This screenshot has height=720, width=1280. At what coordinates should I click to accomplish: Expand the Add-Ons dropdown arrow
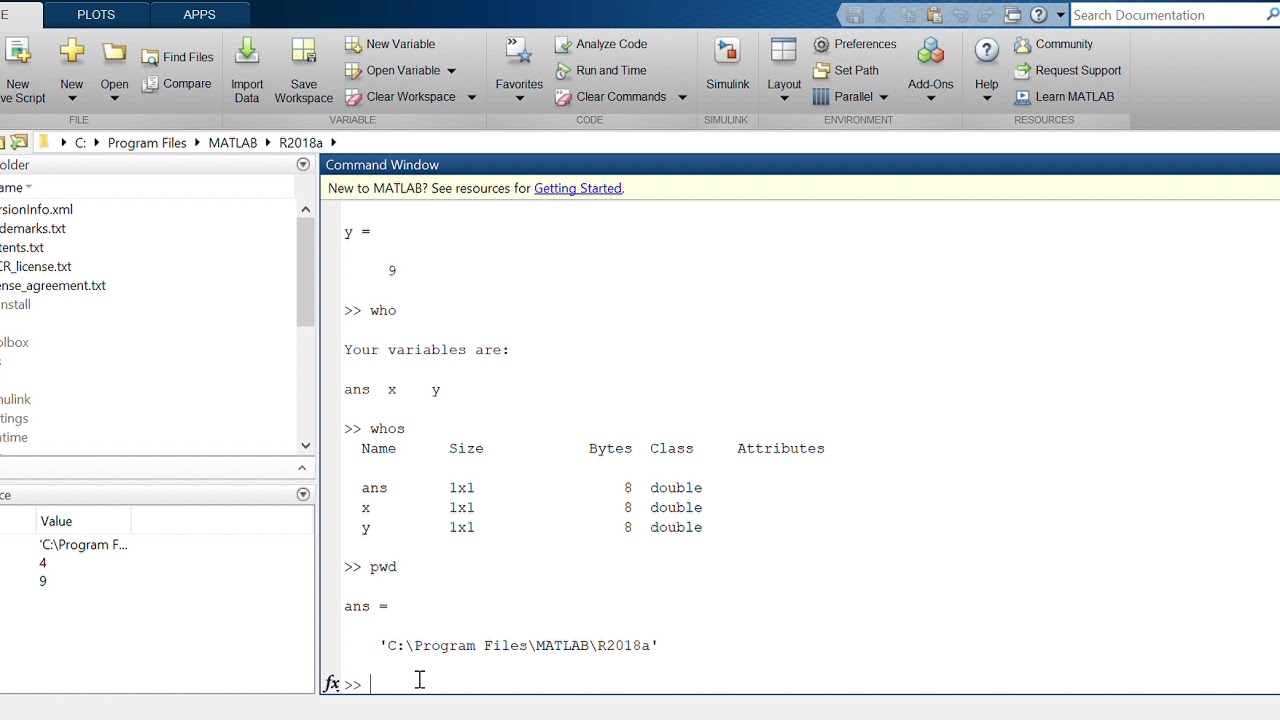930,98
